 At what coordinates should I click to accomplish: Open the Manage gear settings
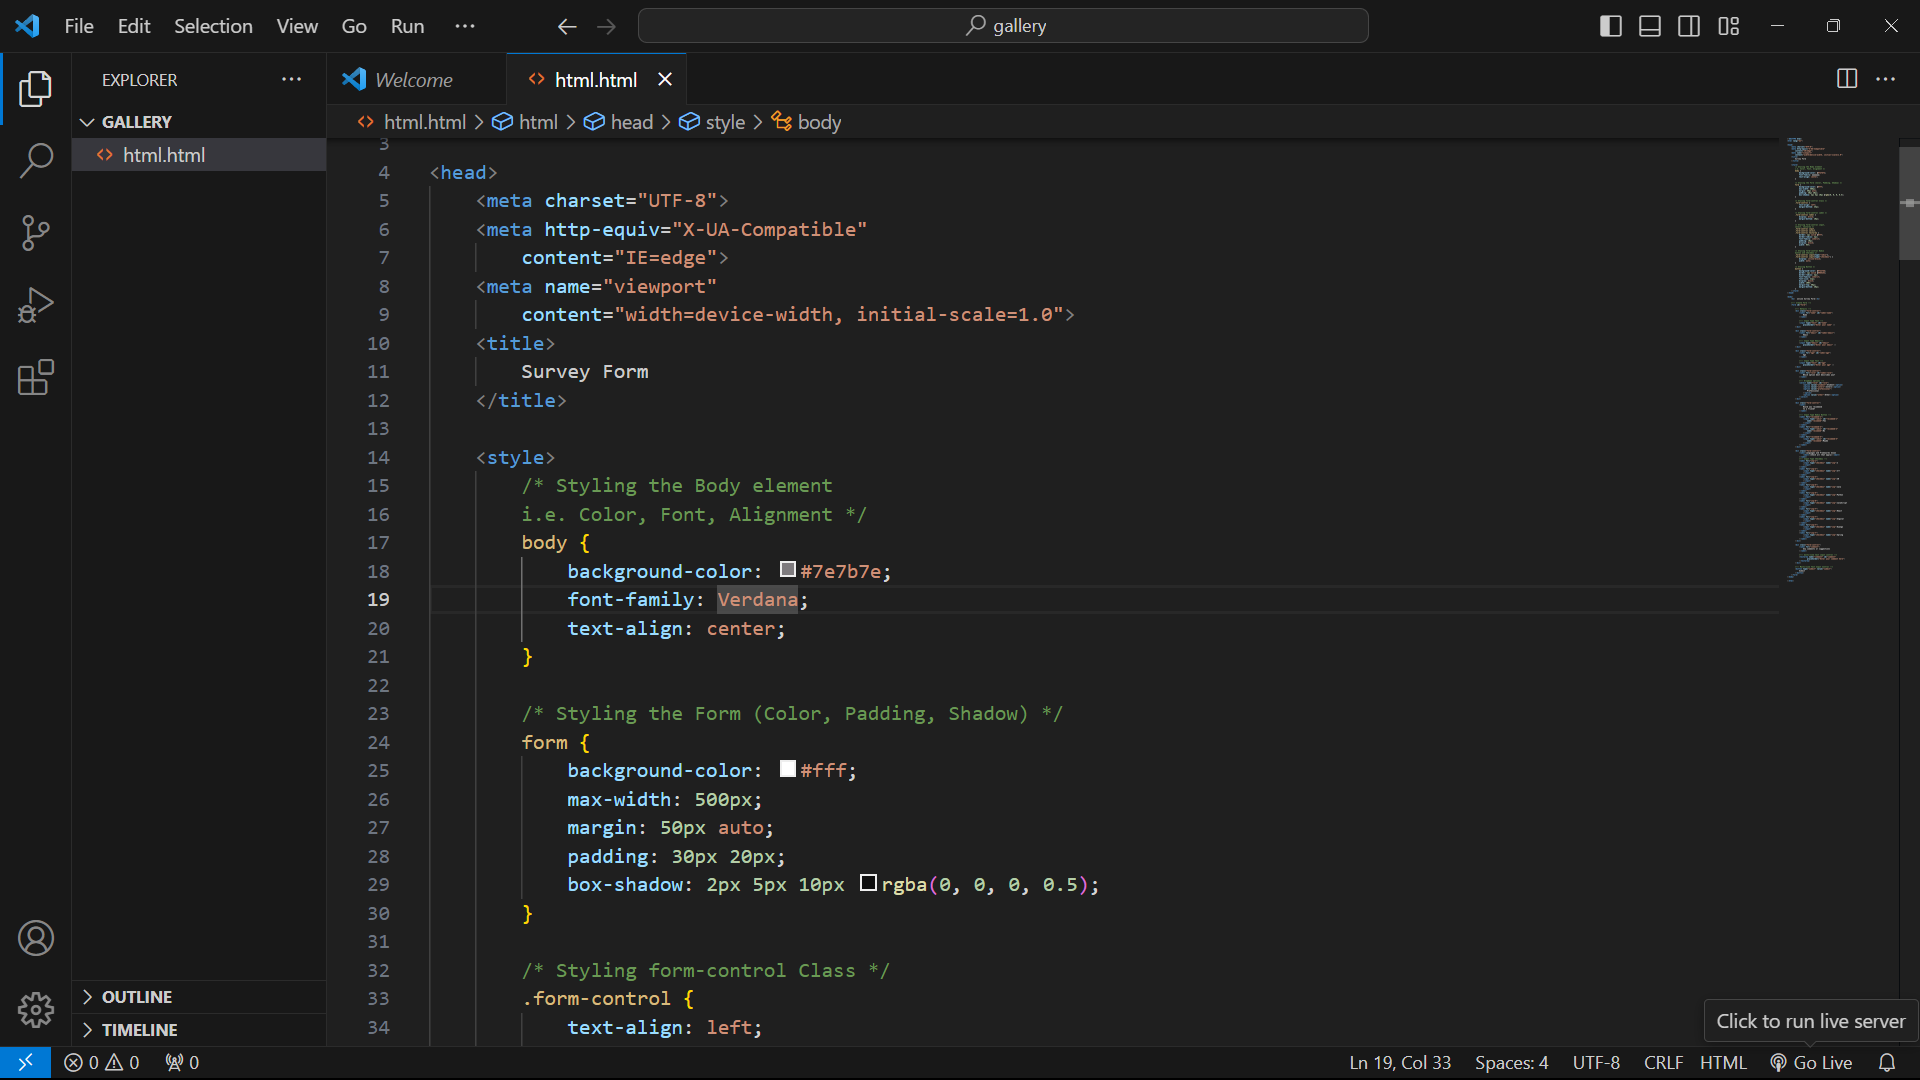pos(36,1010)
